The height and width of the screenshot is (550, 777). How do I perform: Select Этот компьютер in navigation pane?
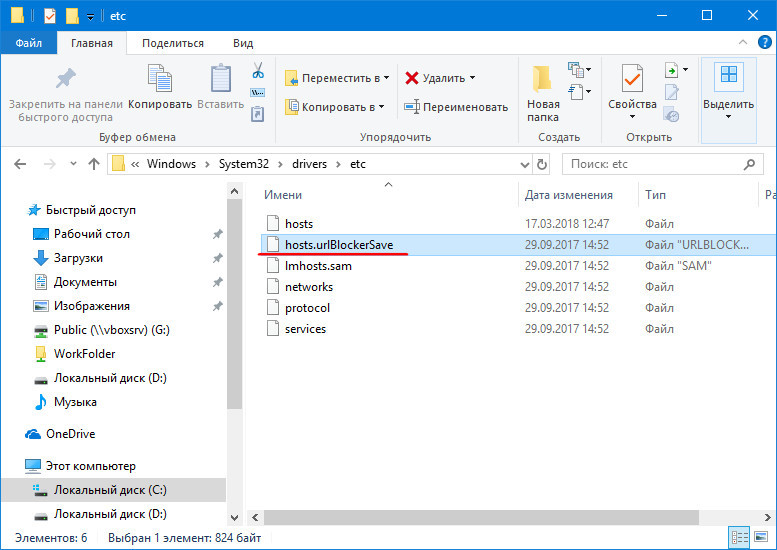tap(80, 466)
